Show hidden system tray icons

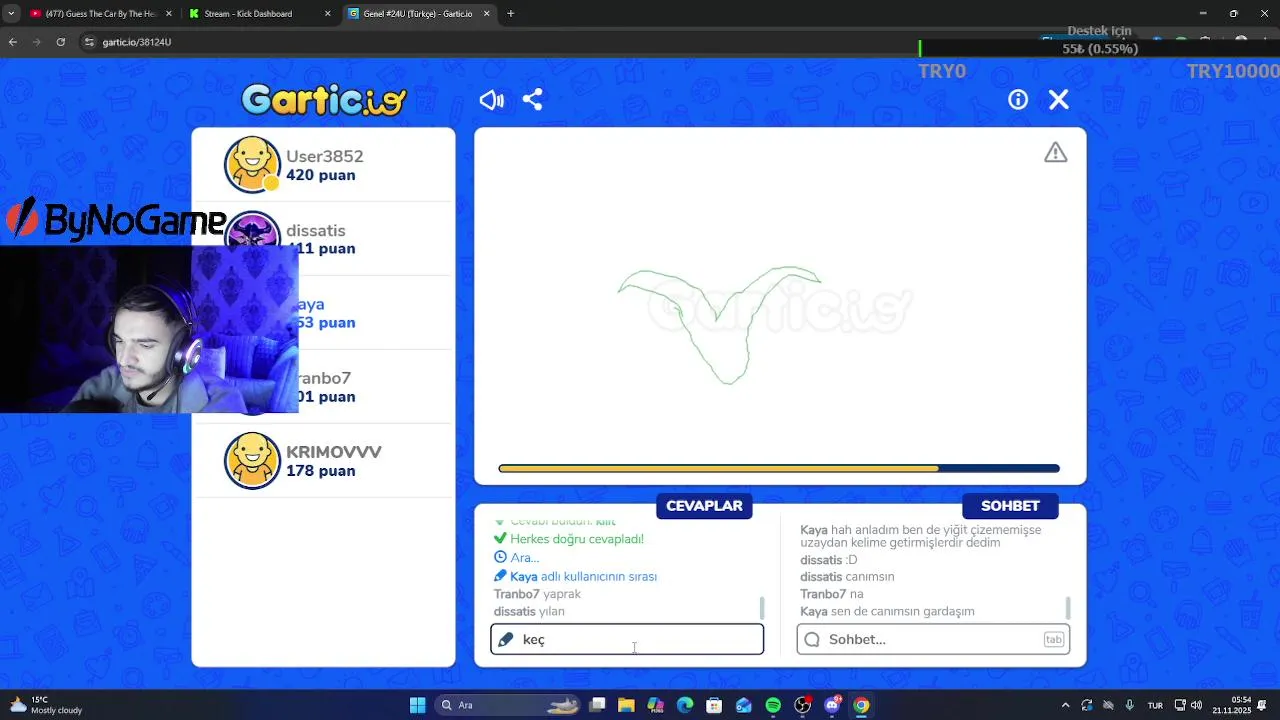[x=1065, y=705]
